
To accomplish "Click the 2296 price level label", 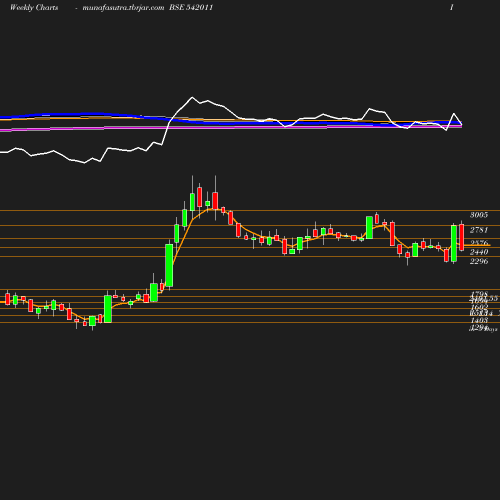I will pyautogui.click(x=479, y=261).
